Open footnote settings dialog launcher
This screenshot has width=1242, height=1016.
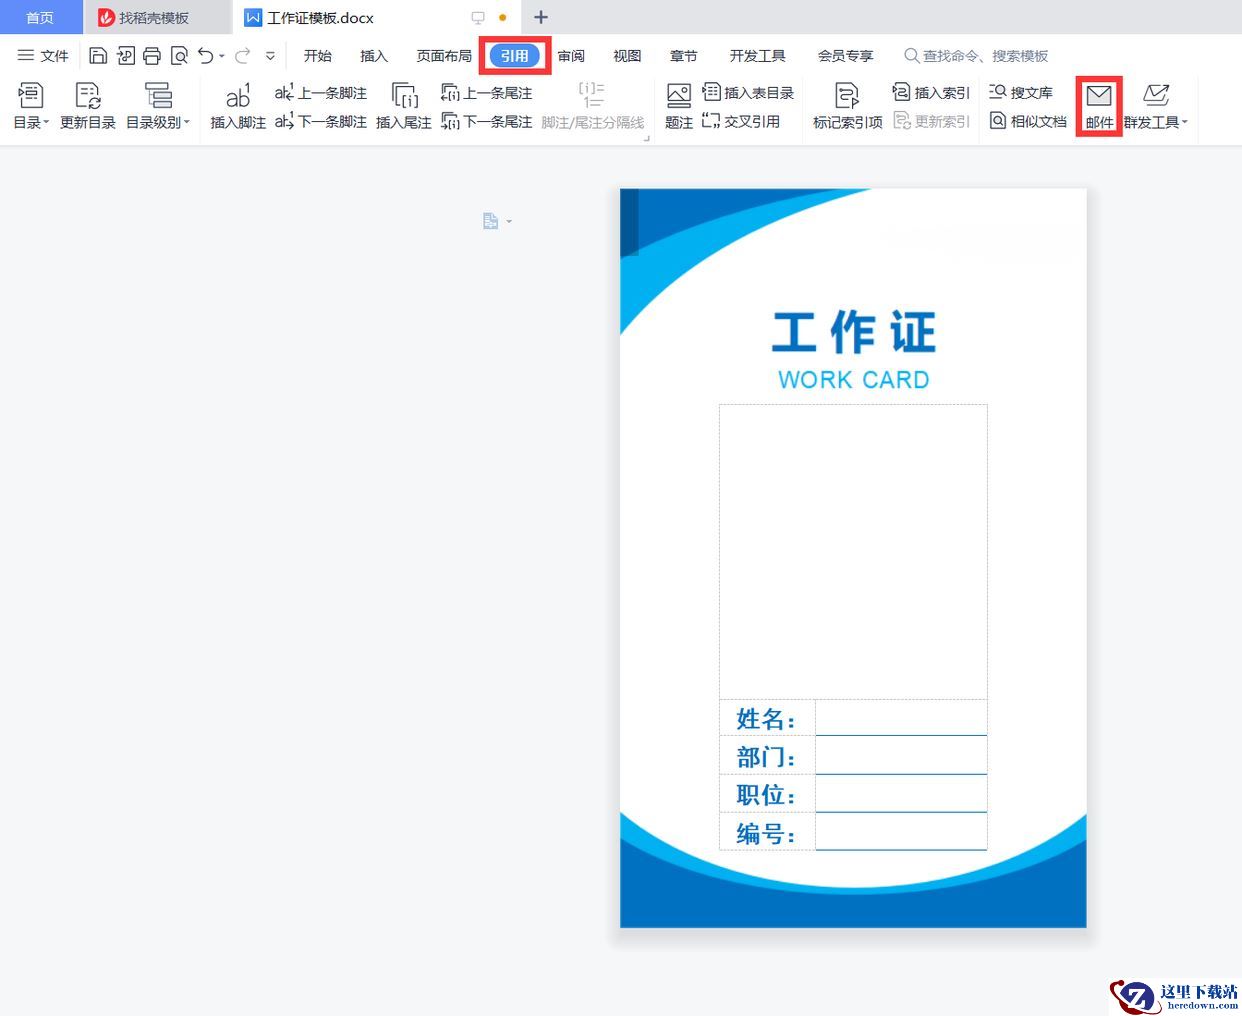[x=647, y=138]
